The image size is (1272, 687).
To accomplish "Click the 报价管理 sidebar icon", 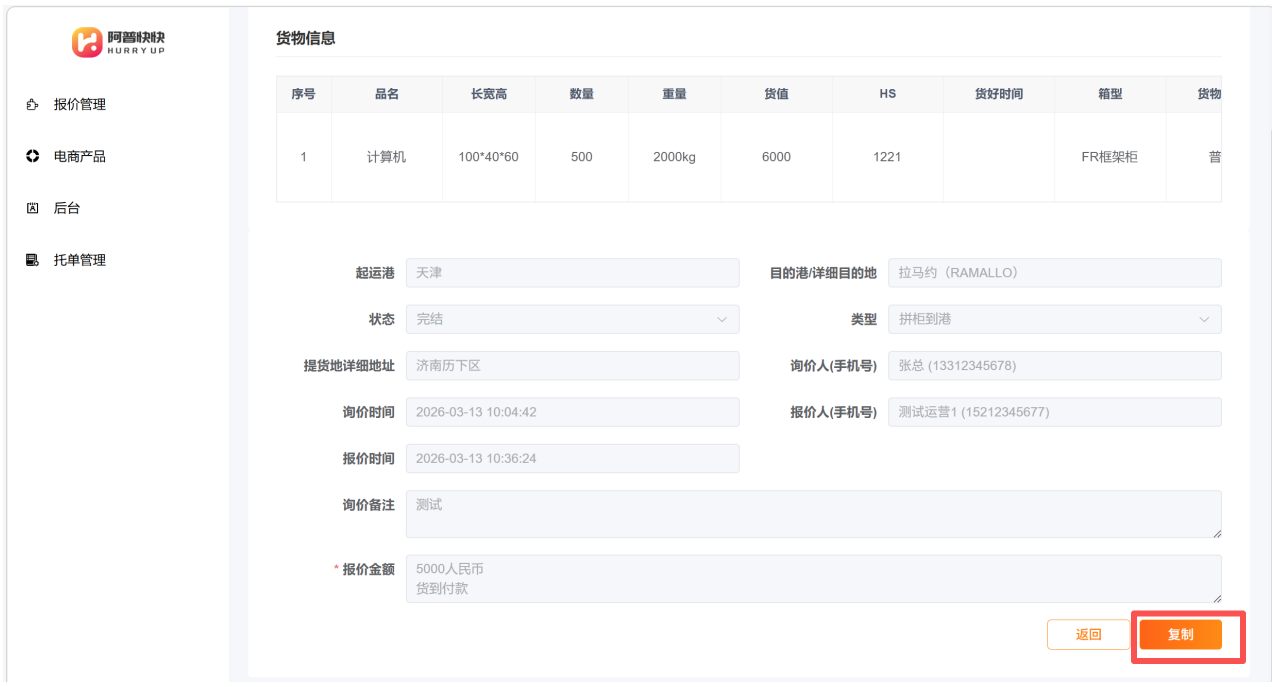I will tap(32, 105).
